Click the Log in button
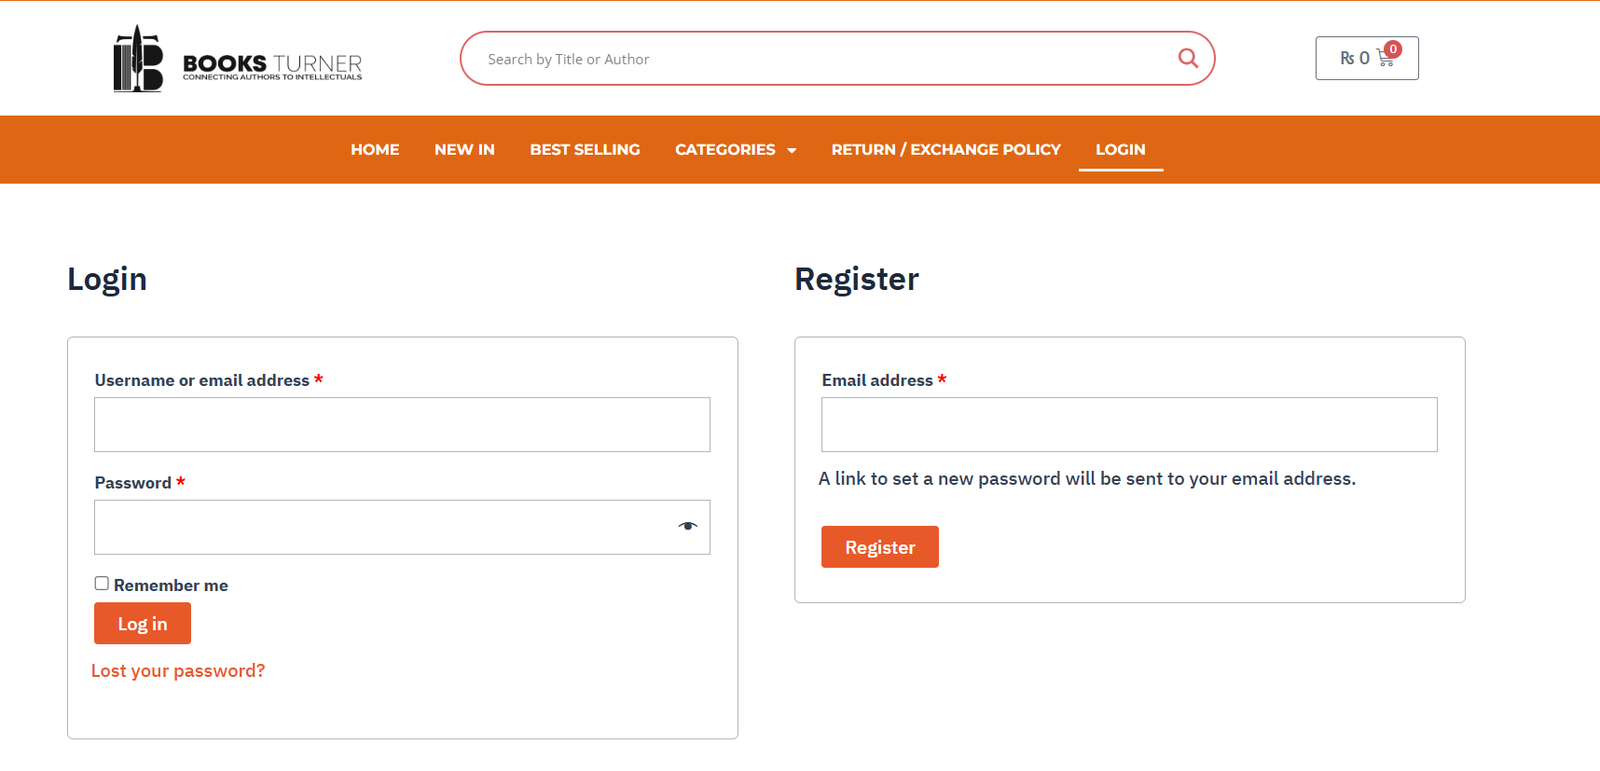This screenshot has height=771, width=1600. (142, 624)
